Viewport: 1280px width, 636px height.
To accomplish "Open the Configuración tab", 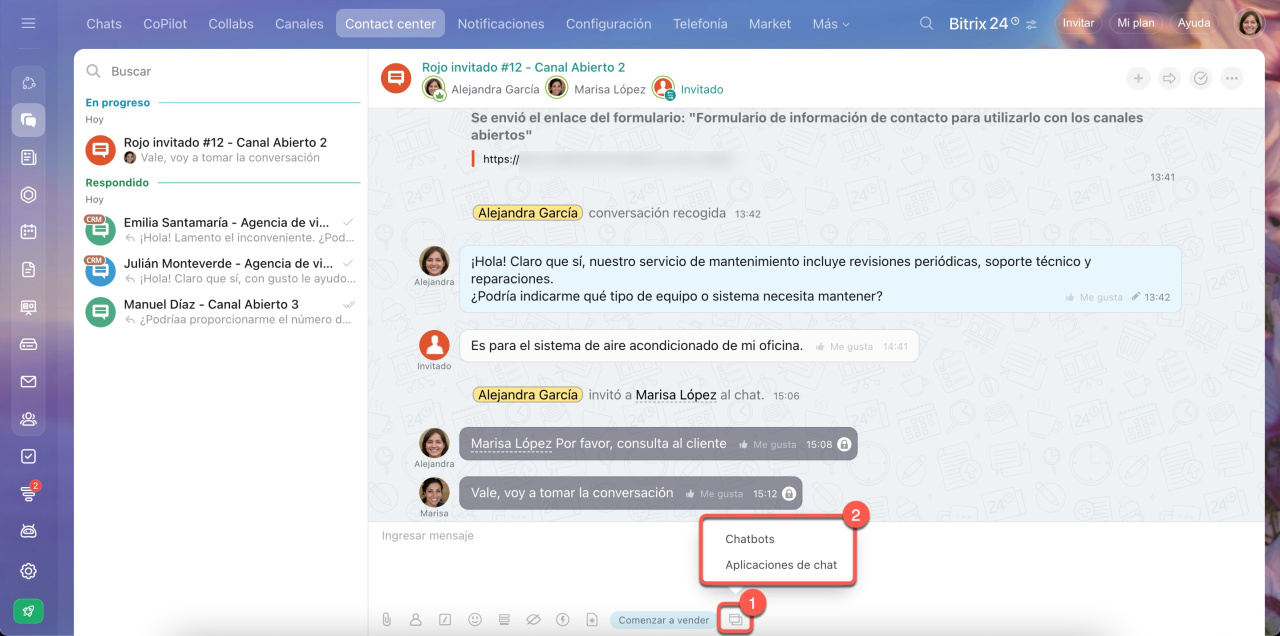I will (x=608, y=23).
